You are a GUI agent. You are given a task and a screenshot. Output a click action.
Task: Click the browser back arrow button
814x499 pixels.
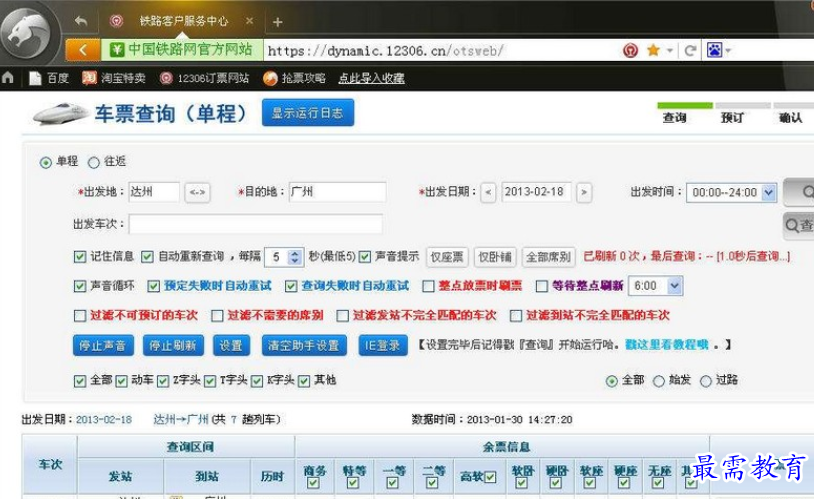tap(83, 50)
